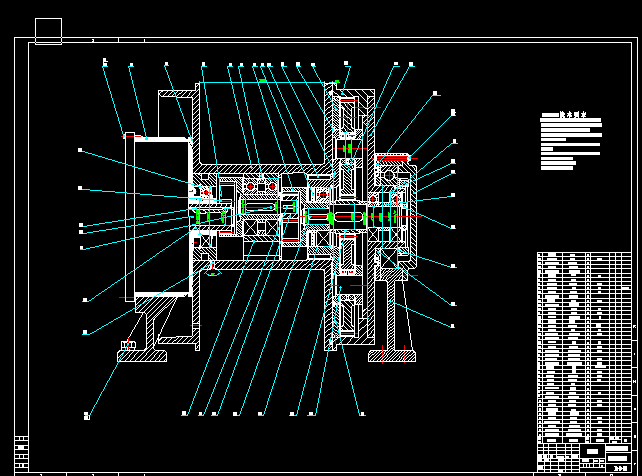
Task: Select the revision block at the frame's bottom-left
Action: pos(22,453)
